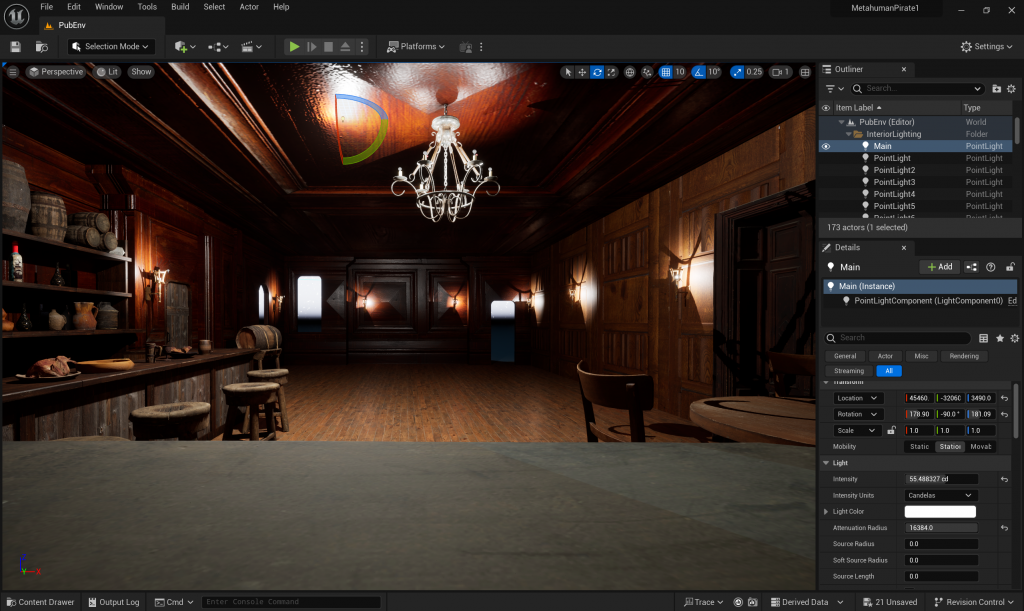Toggle rotation angle snapping

[699, 72]
